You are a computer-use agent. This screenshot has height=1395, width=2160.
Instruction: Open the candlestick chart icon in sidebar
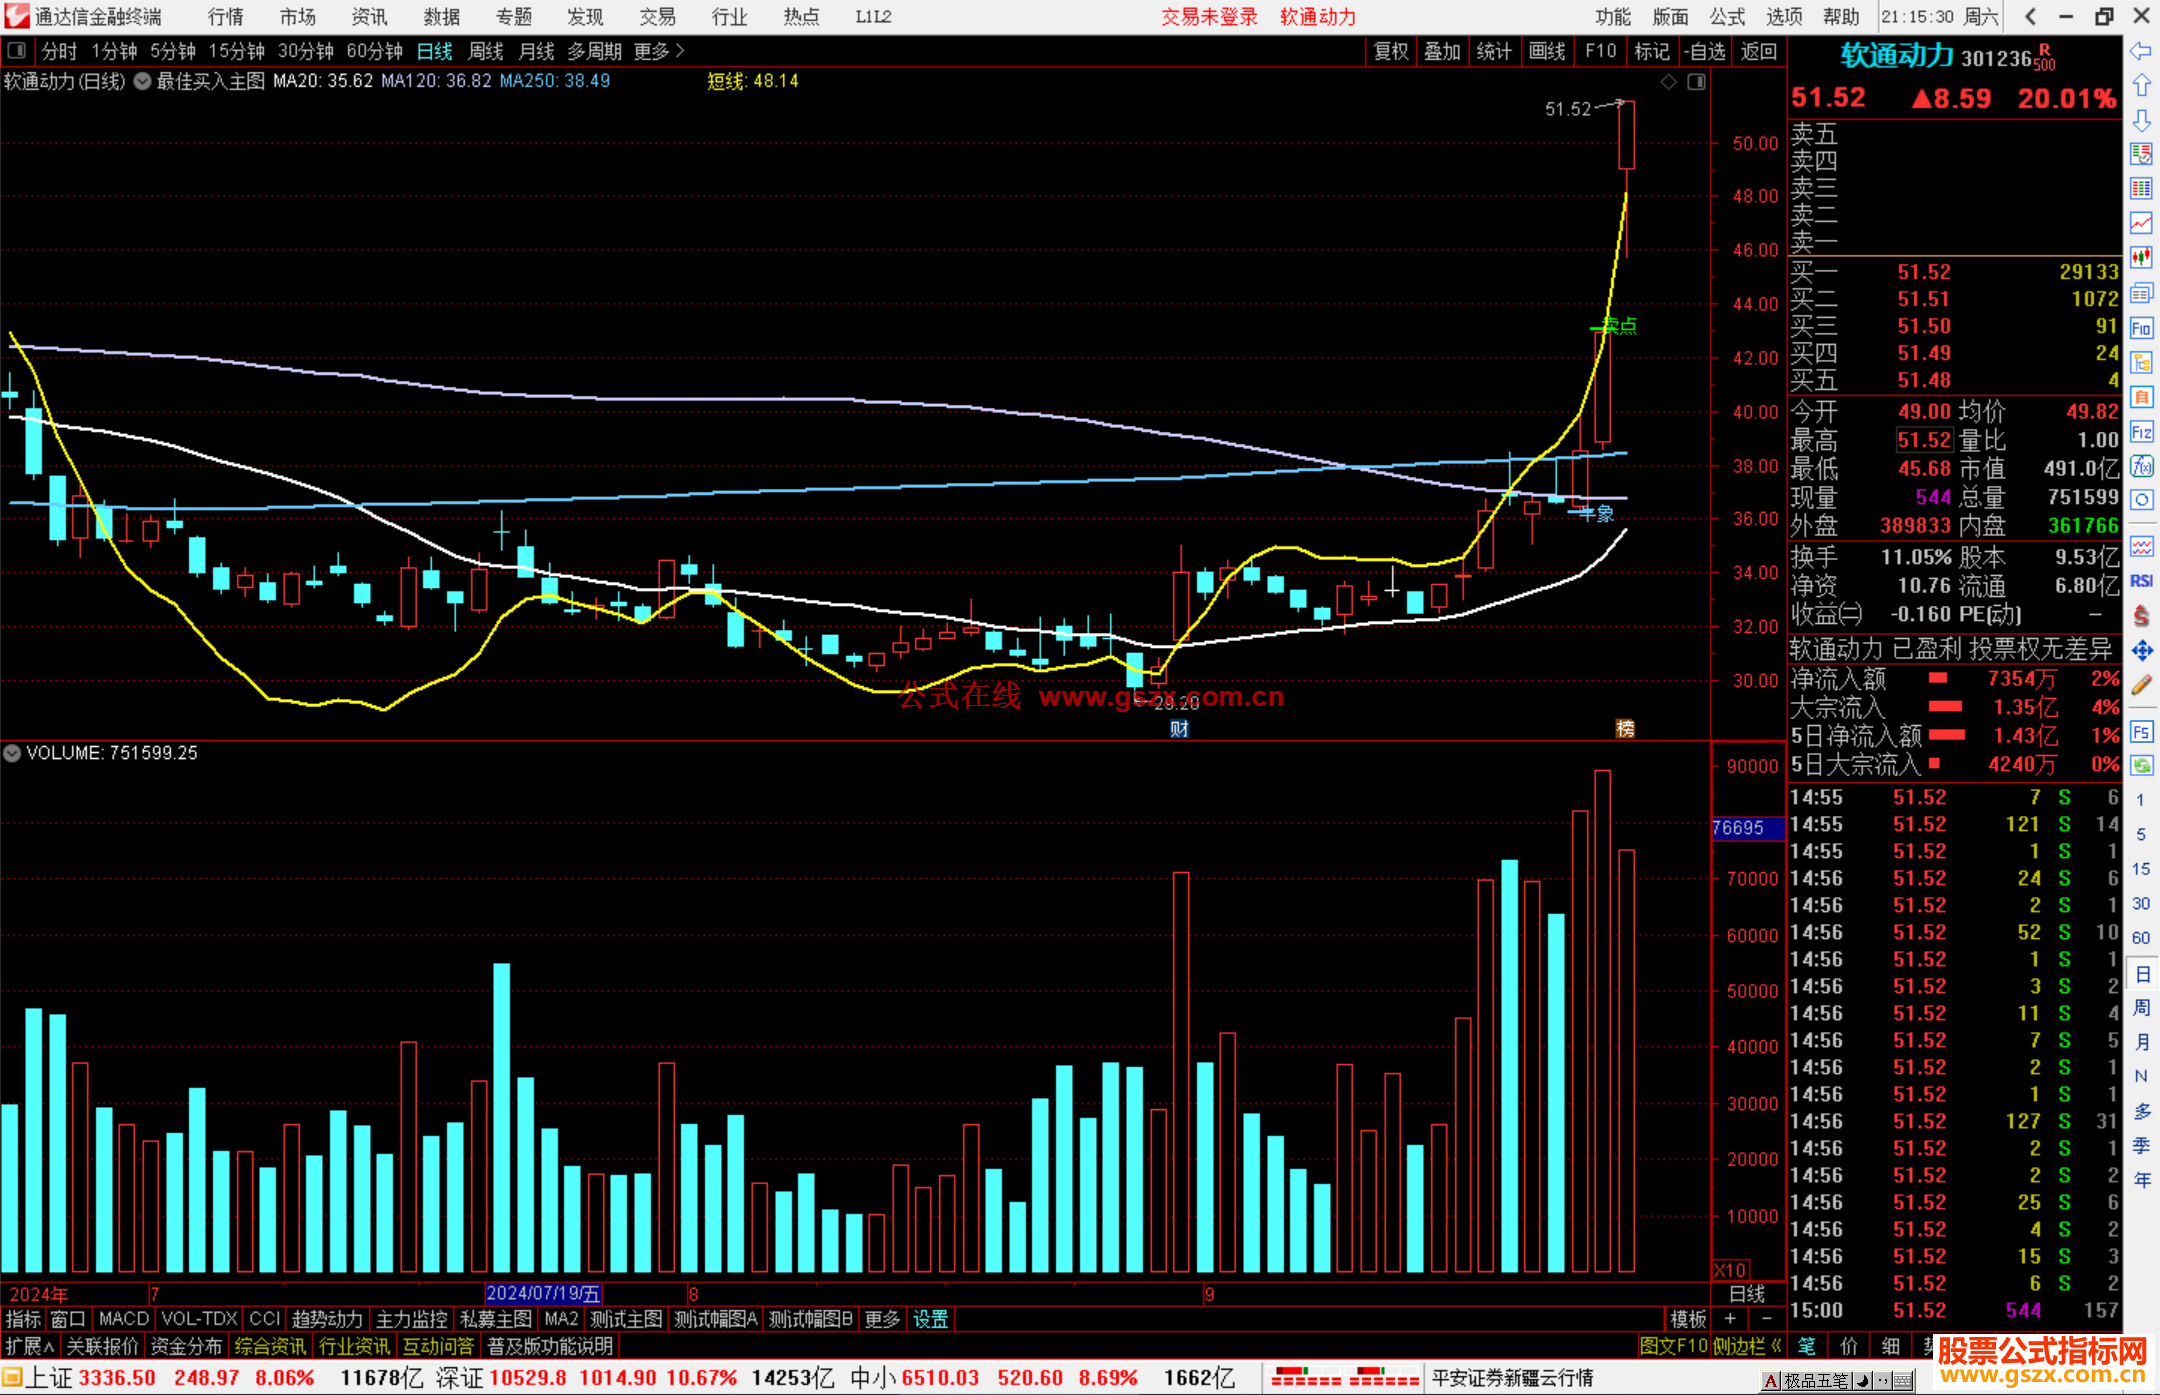tap(2141, 258)
